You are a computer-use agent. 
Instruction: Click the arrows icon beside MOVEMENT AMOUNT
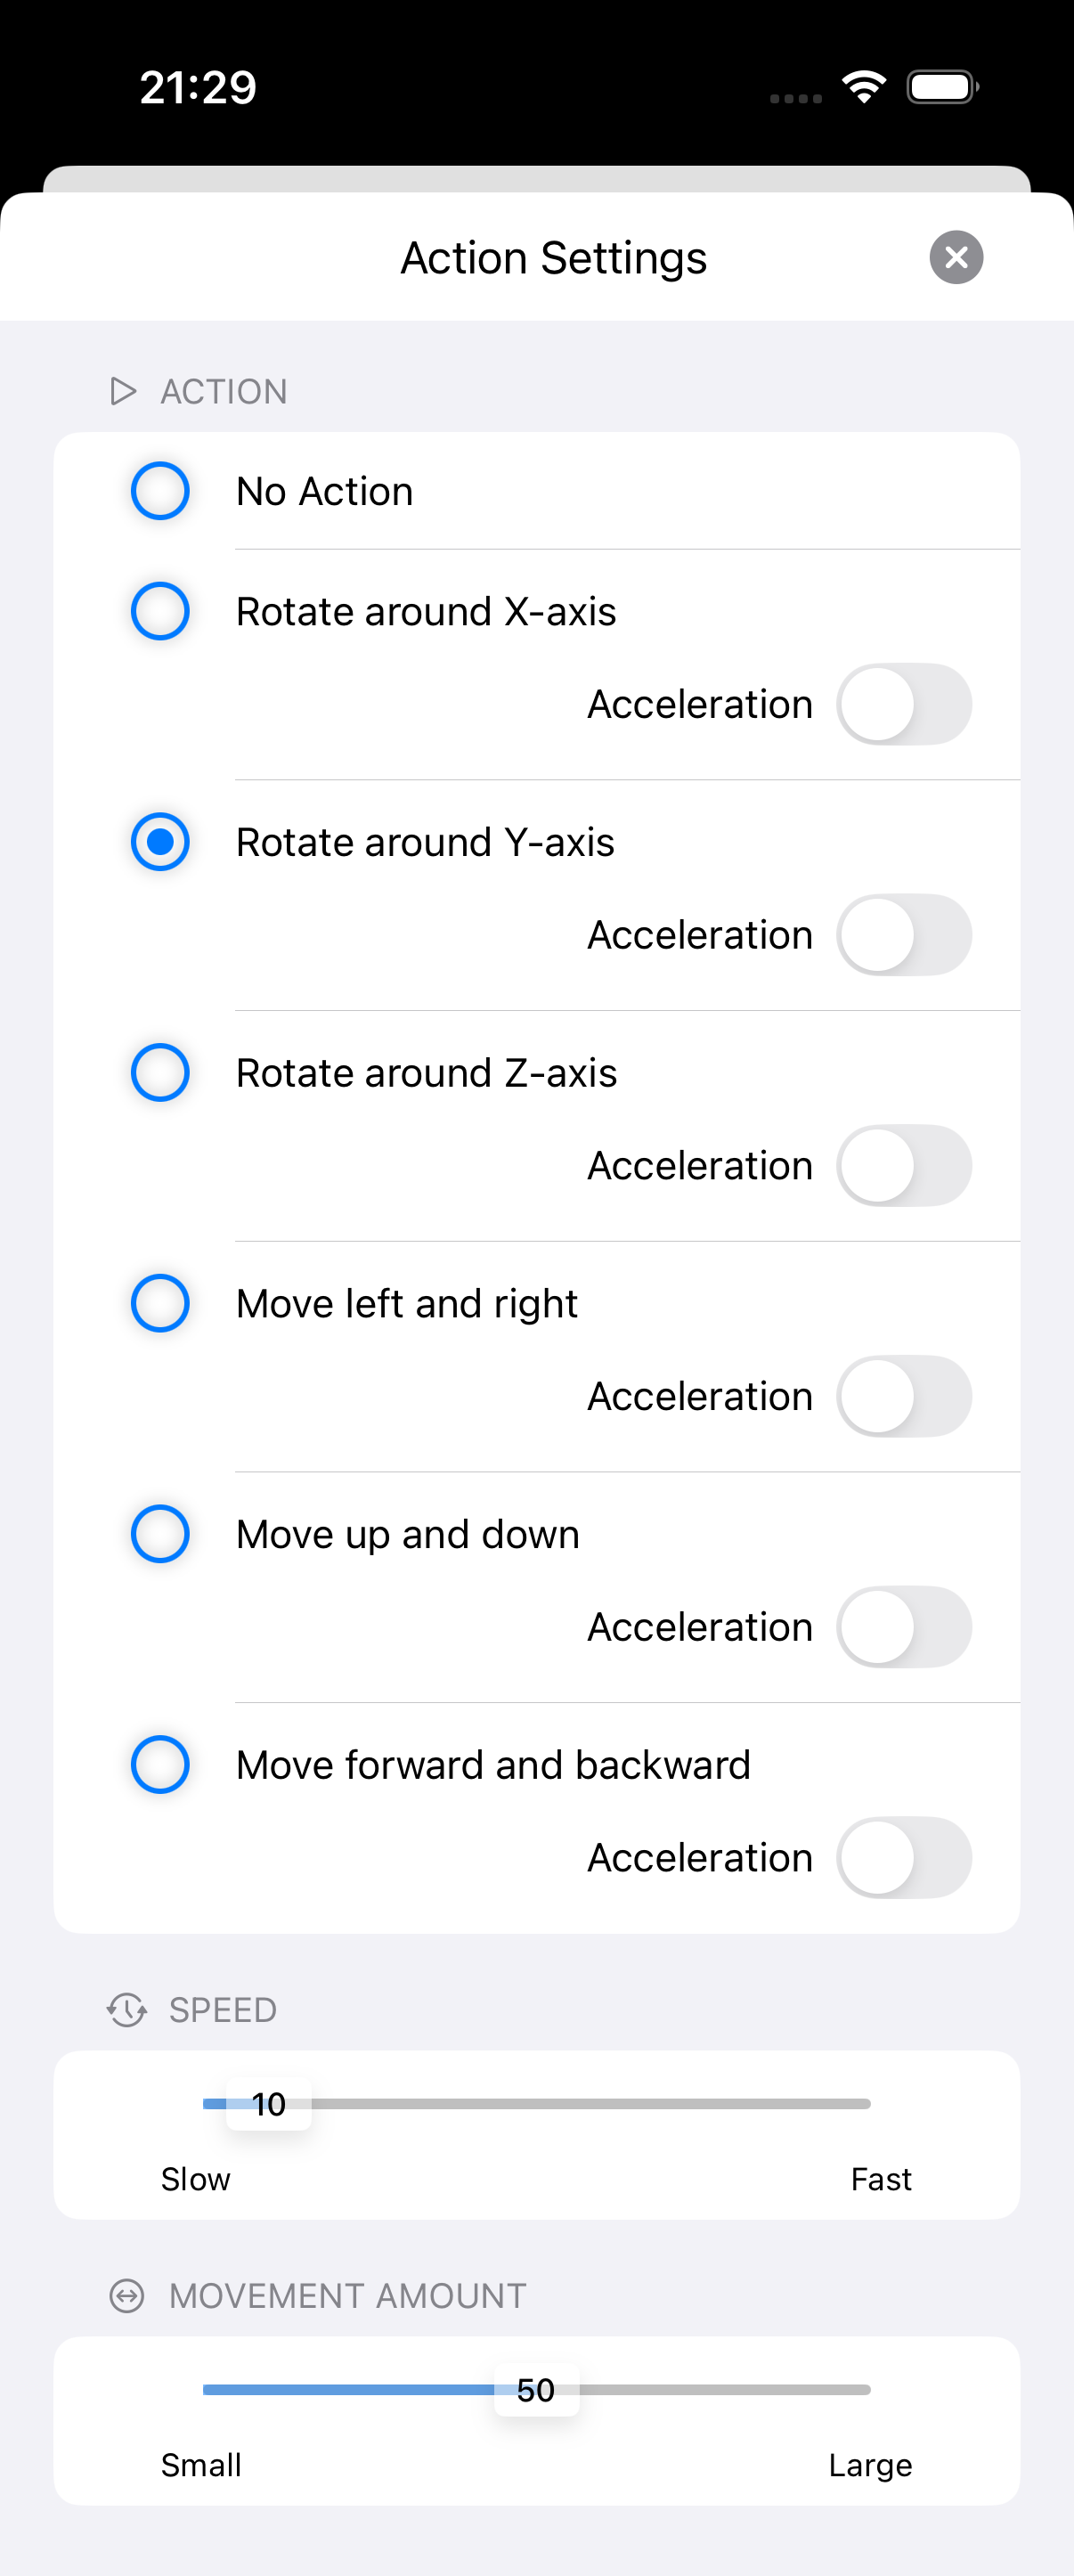[x=127, y=2295]
